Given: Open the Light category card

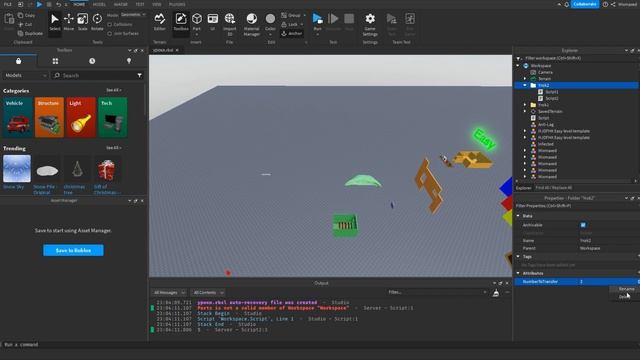Looking at the screenshot, I should [x=81, y=117].
